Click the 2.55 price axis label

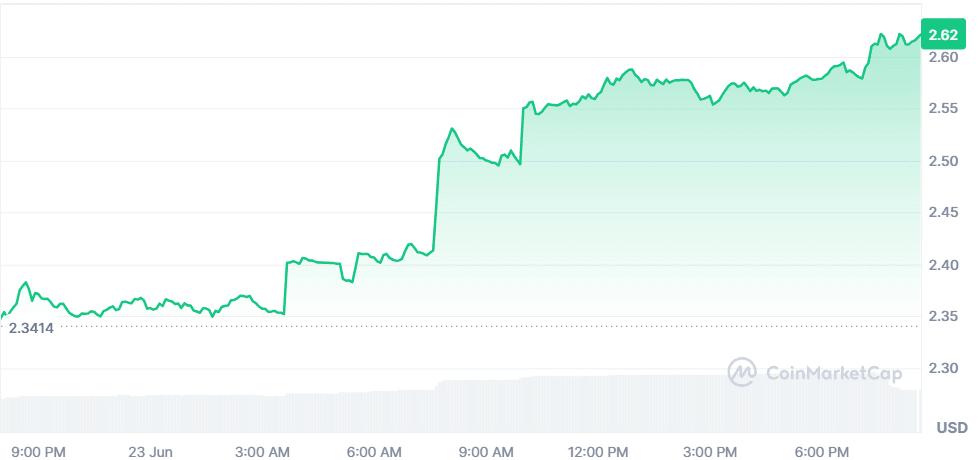coord(943,109)
